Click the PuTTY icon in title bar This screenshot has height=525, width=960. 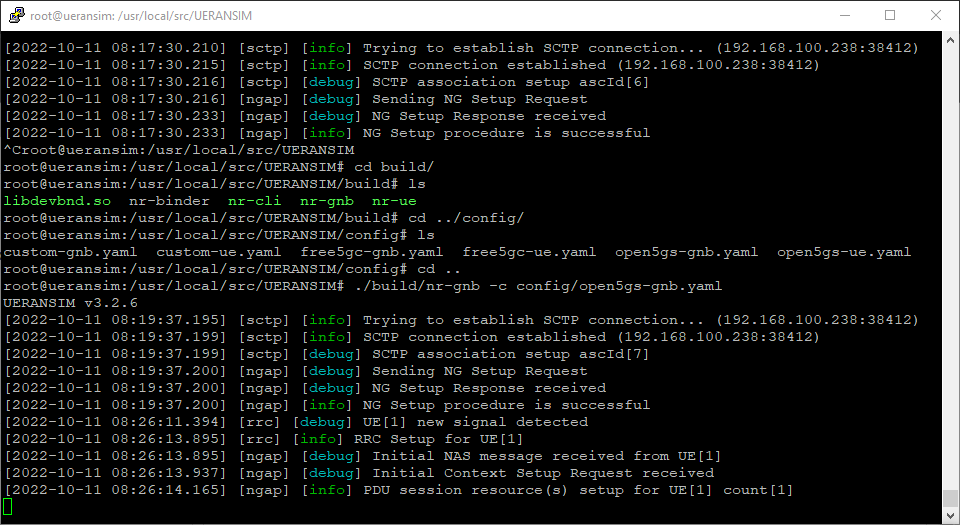coord(17,15)
